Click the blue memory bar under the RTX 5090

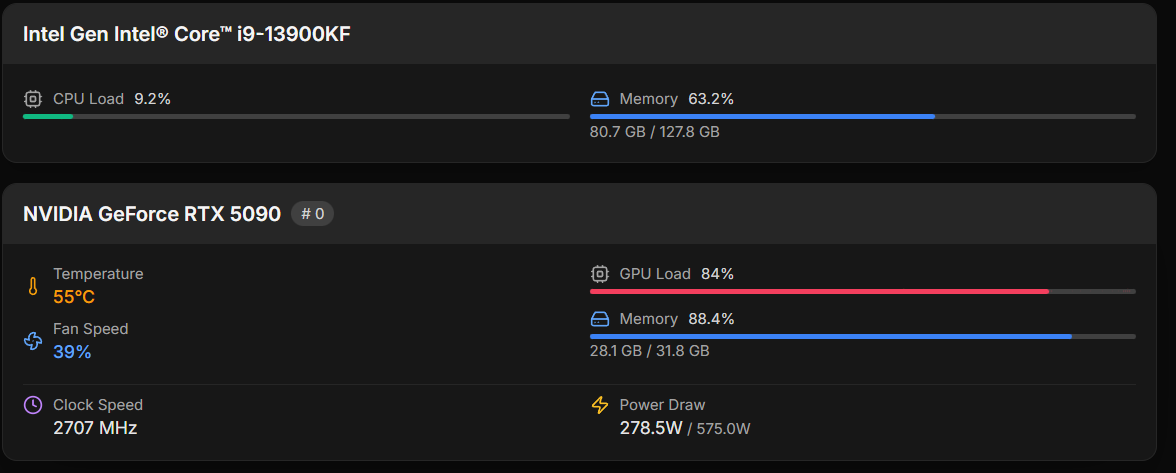pyautogui.click(x=830, y=336)
